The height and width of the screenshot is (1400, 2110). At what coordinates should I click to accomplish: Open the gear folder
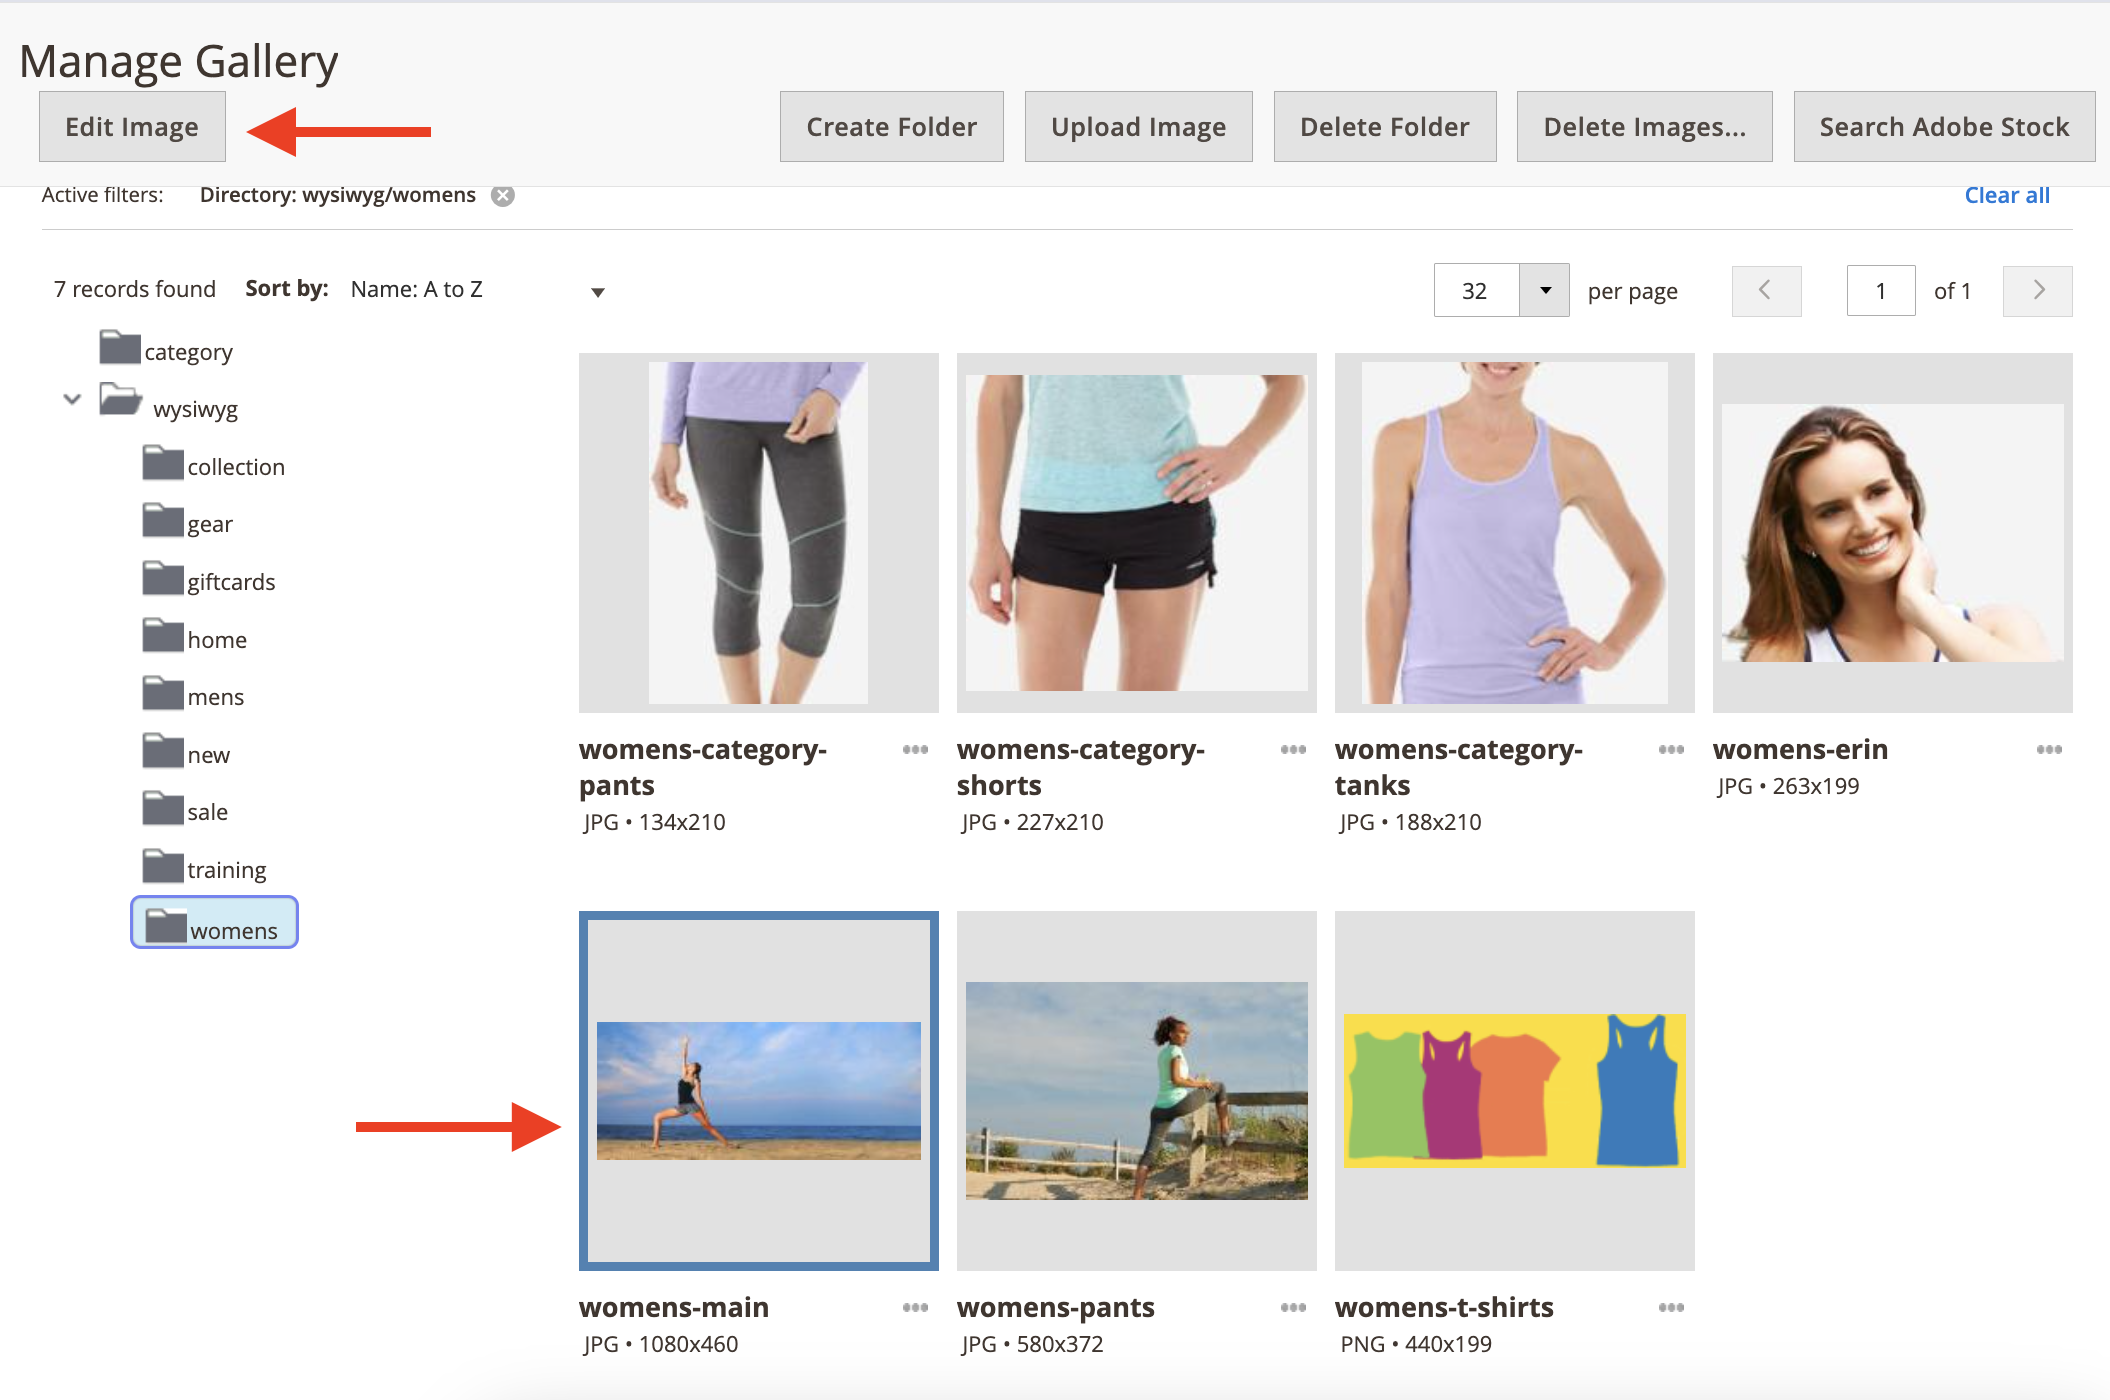point(209,524)
